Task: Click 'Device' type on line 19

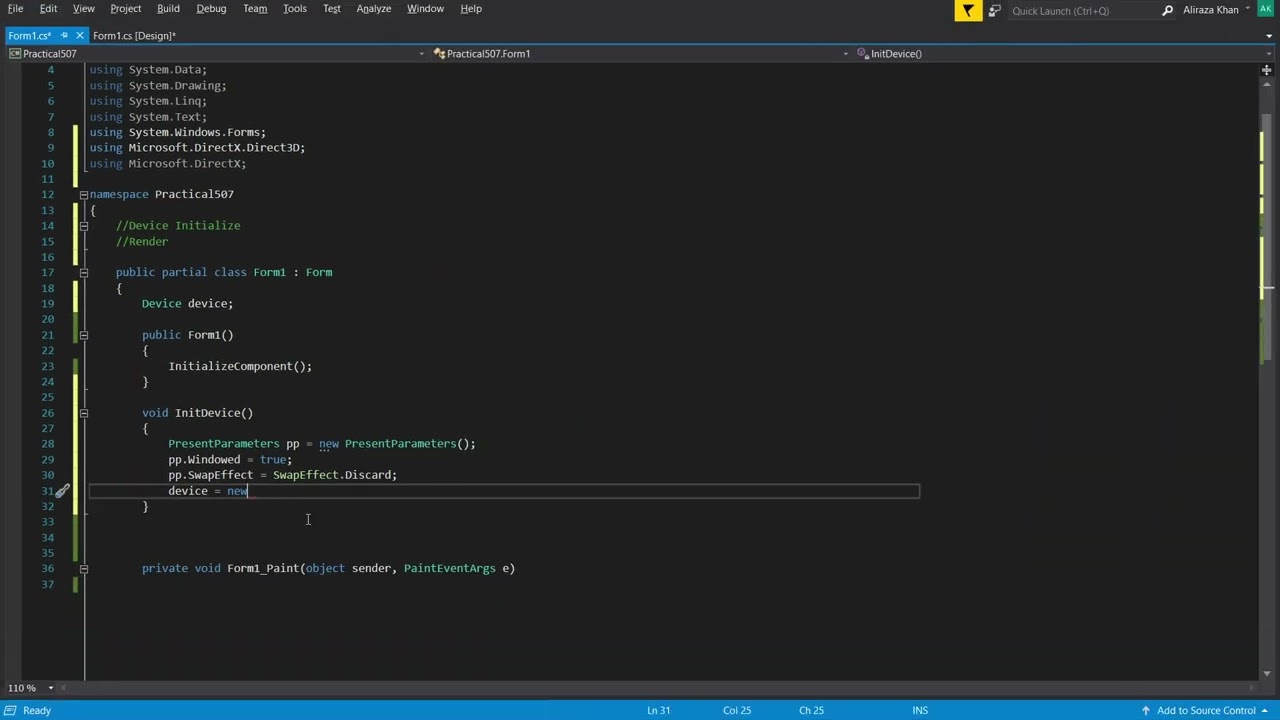Action: tap(161, 304)
